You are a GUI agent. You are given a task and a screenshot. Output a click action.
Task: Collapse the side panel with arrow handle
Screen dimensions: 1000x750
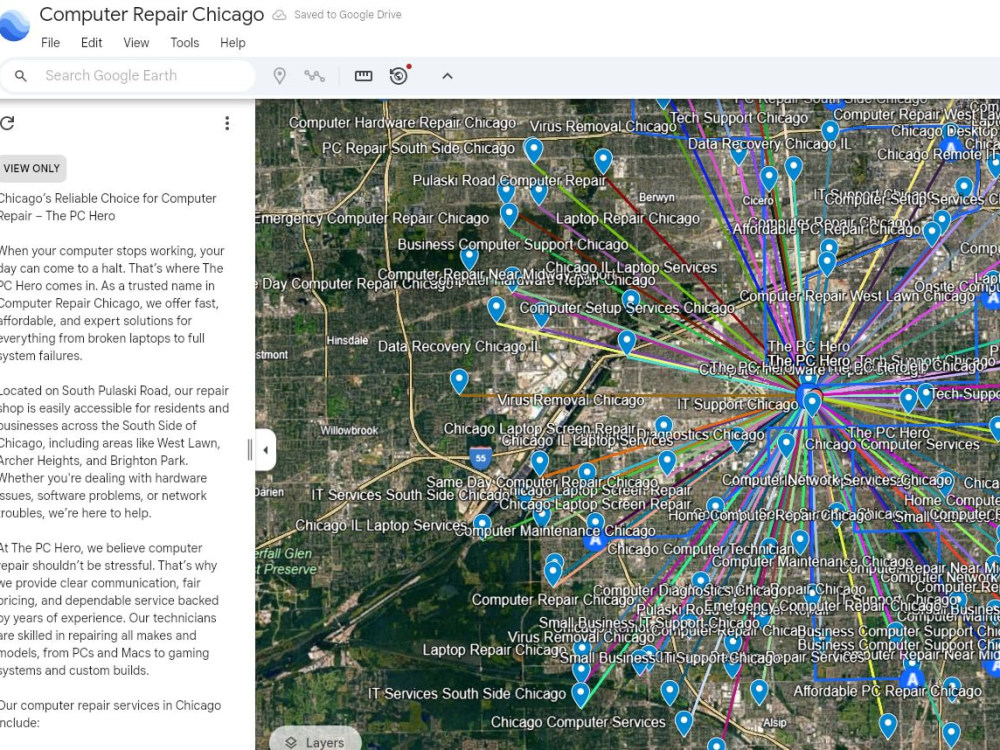click(x=265, y=450)
